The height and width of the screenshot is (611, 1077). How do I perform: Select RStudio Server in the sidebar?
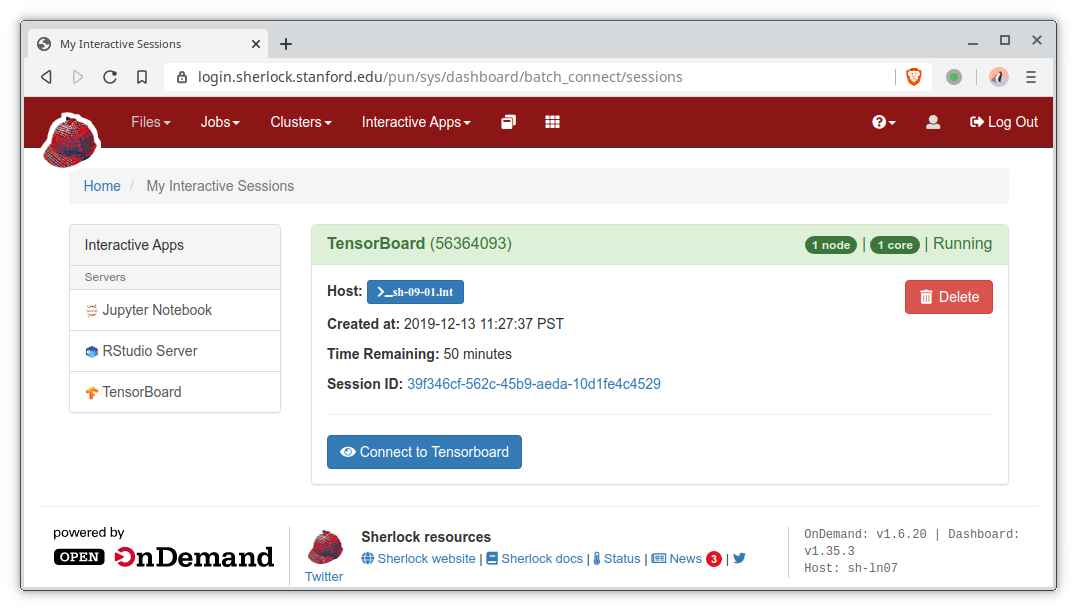(175, 351)
